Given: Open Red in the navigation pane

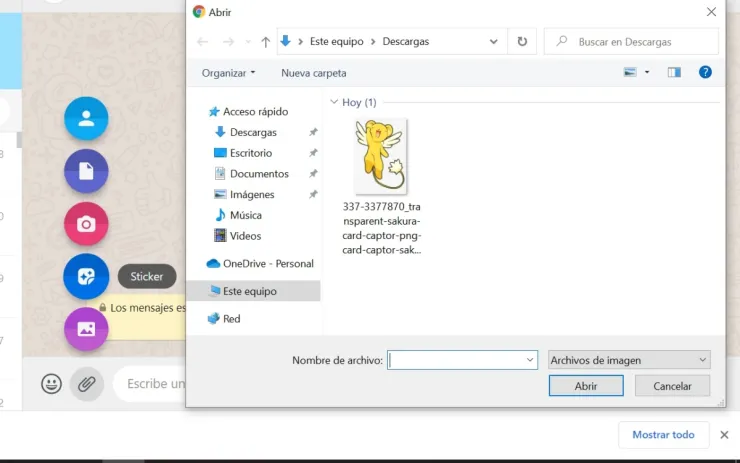Looking at the screenshot, I should pyautogui.click(x=224, y=319).
